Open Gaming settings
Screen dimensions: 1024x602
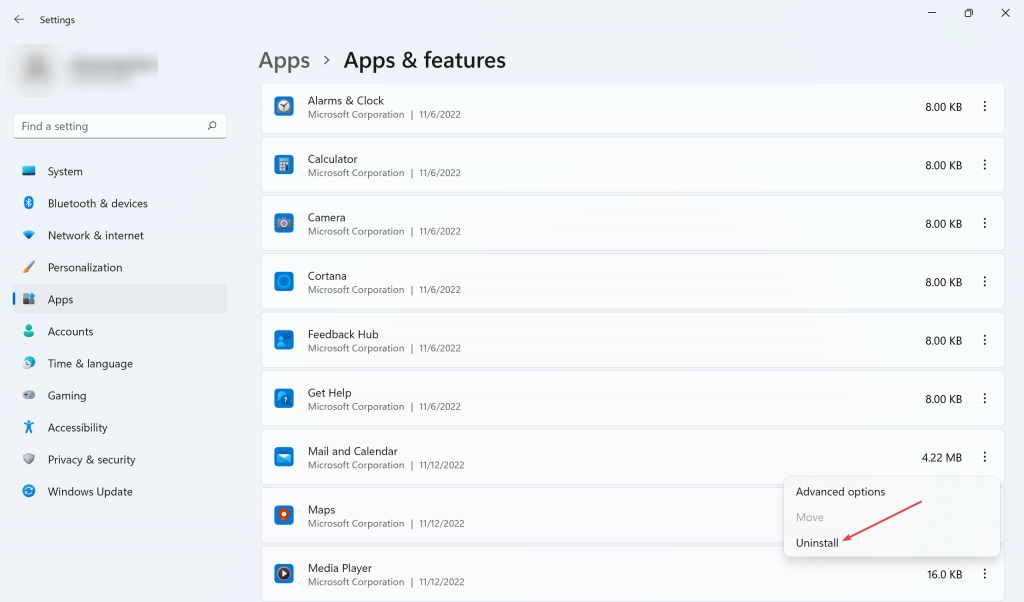point(120,395)
